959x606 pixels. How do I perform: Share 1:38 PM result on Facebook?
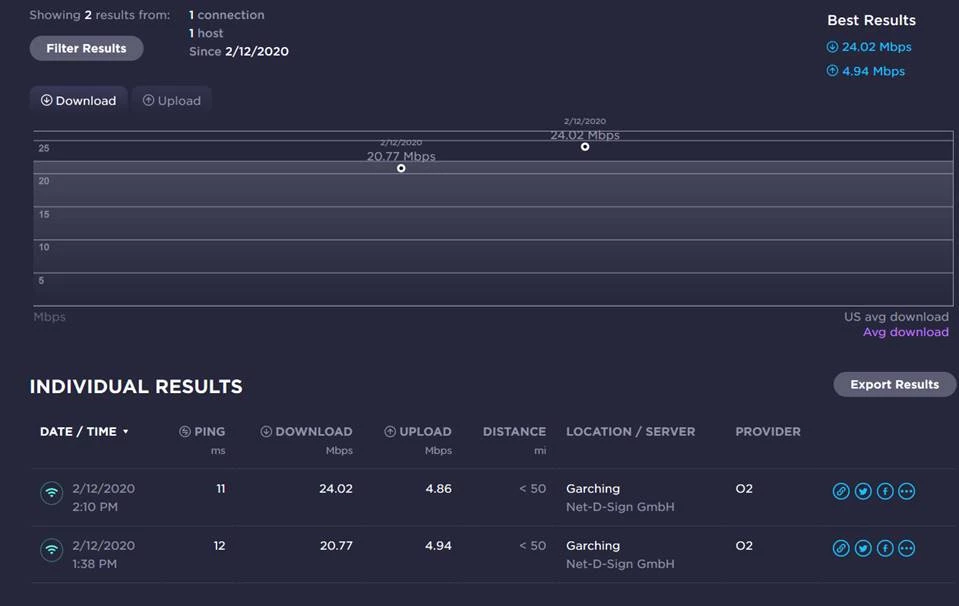885,548
